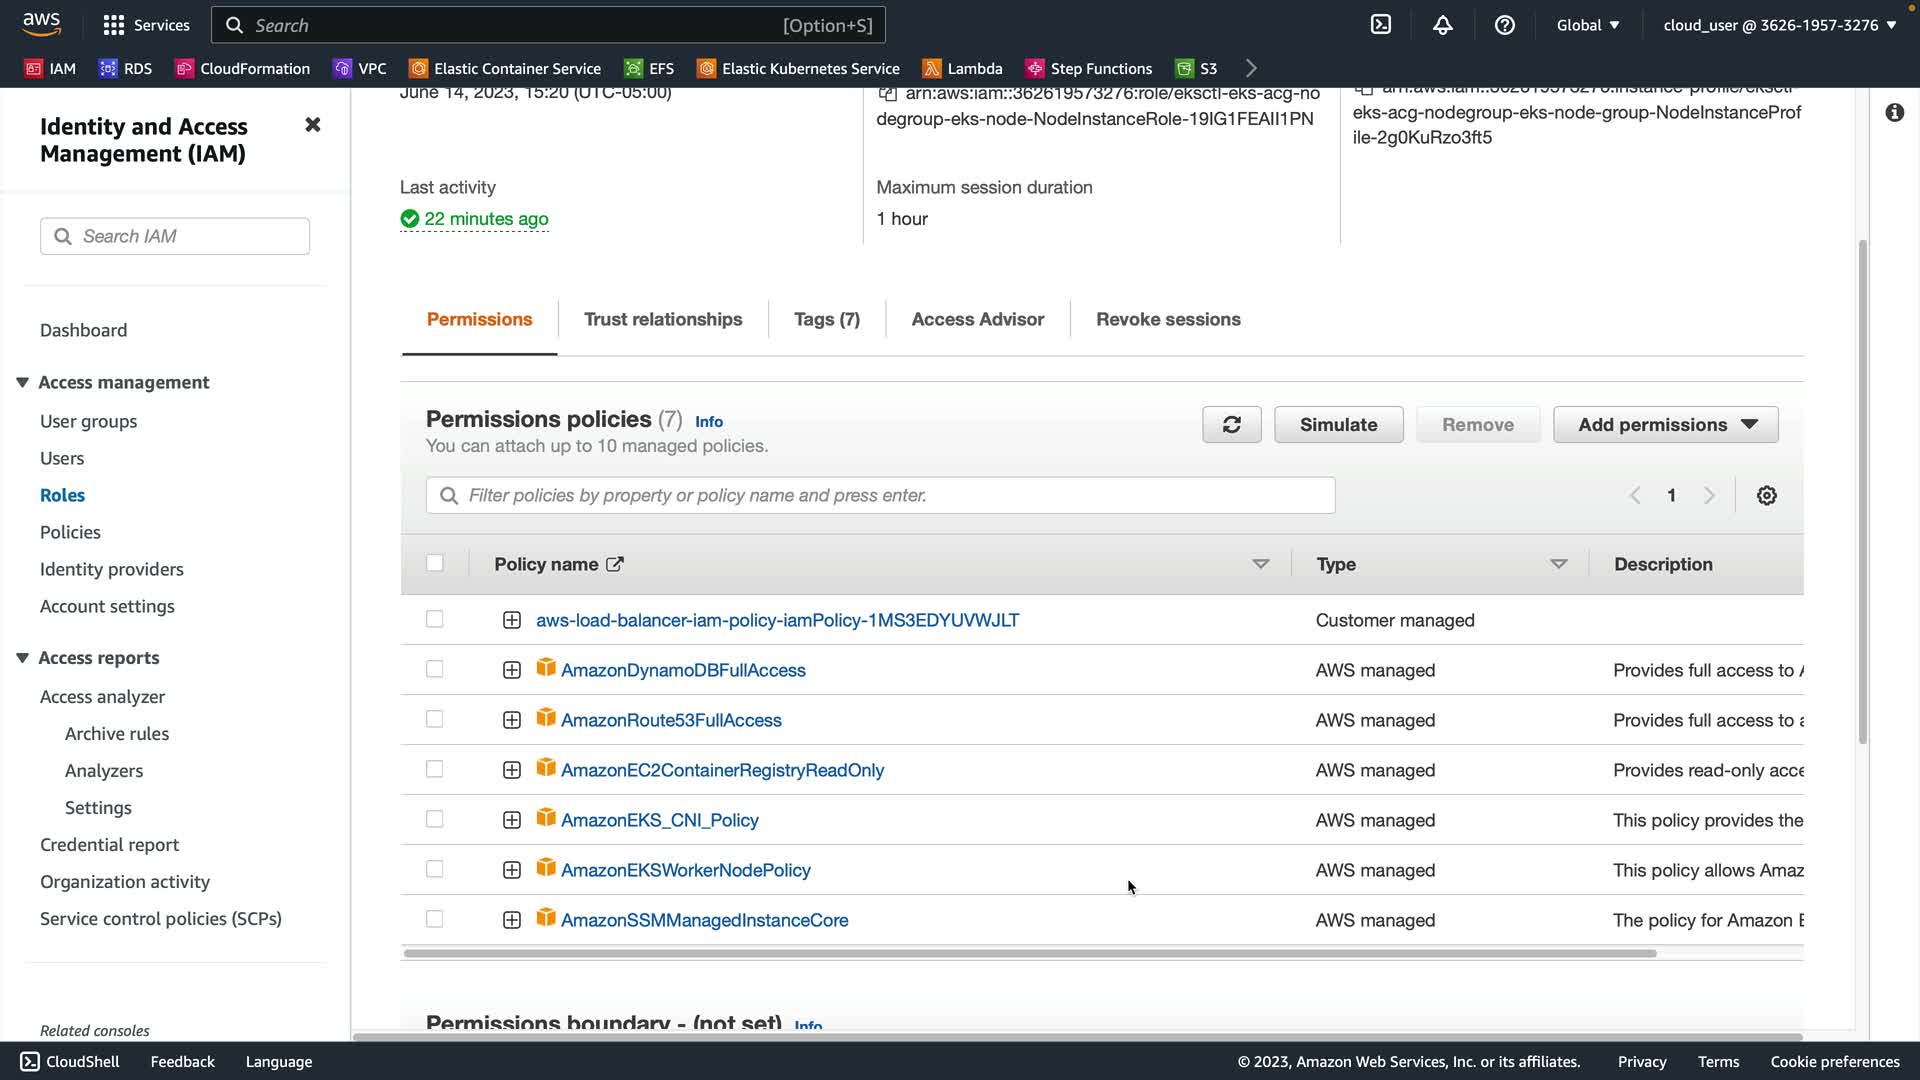1920x1080 pixels.
Task: Open Lambda shortcut in favorites bar
Action: coord(962,68)
